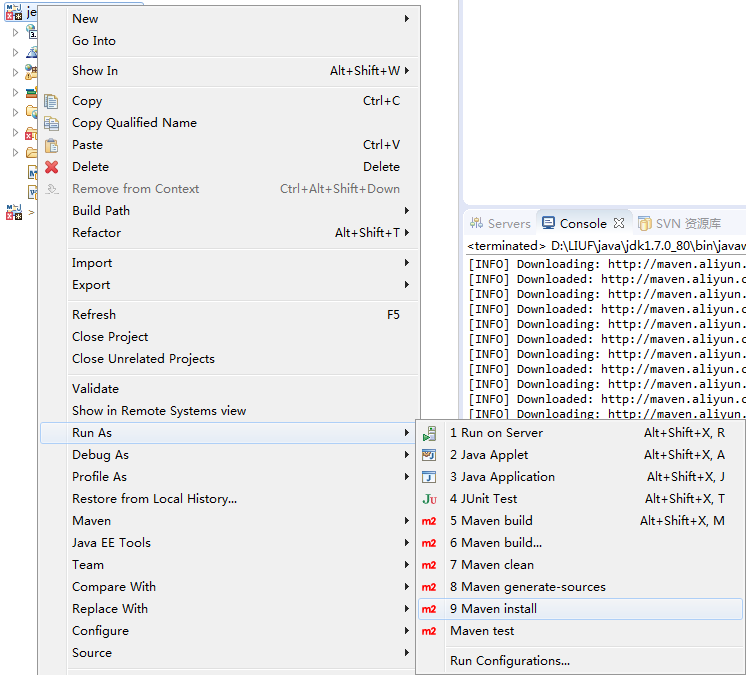Screen dimensions: 746x675
Task: Click the Paste clipboard icon
Action: coord(51,145)
